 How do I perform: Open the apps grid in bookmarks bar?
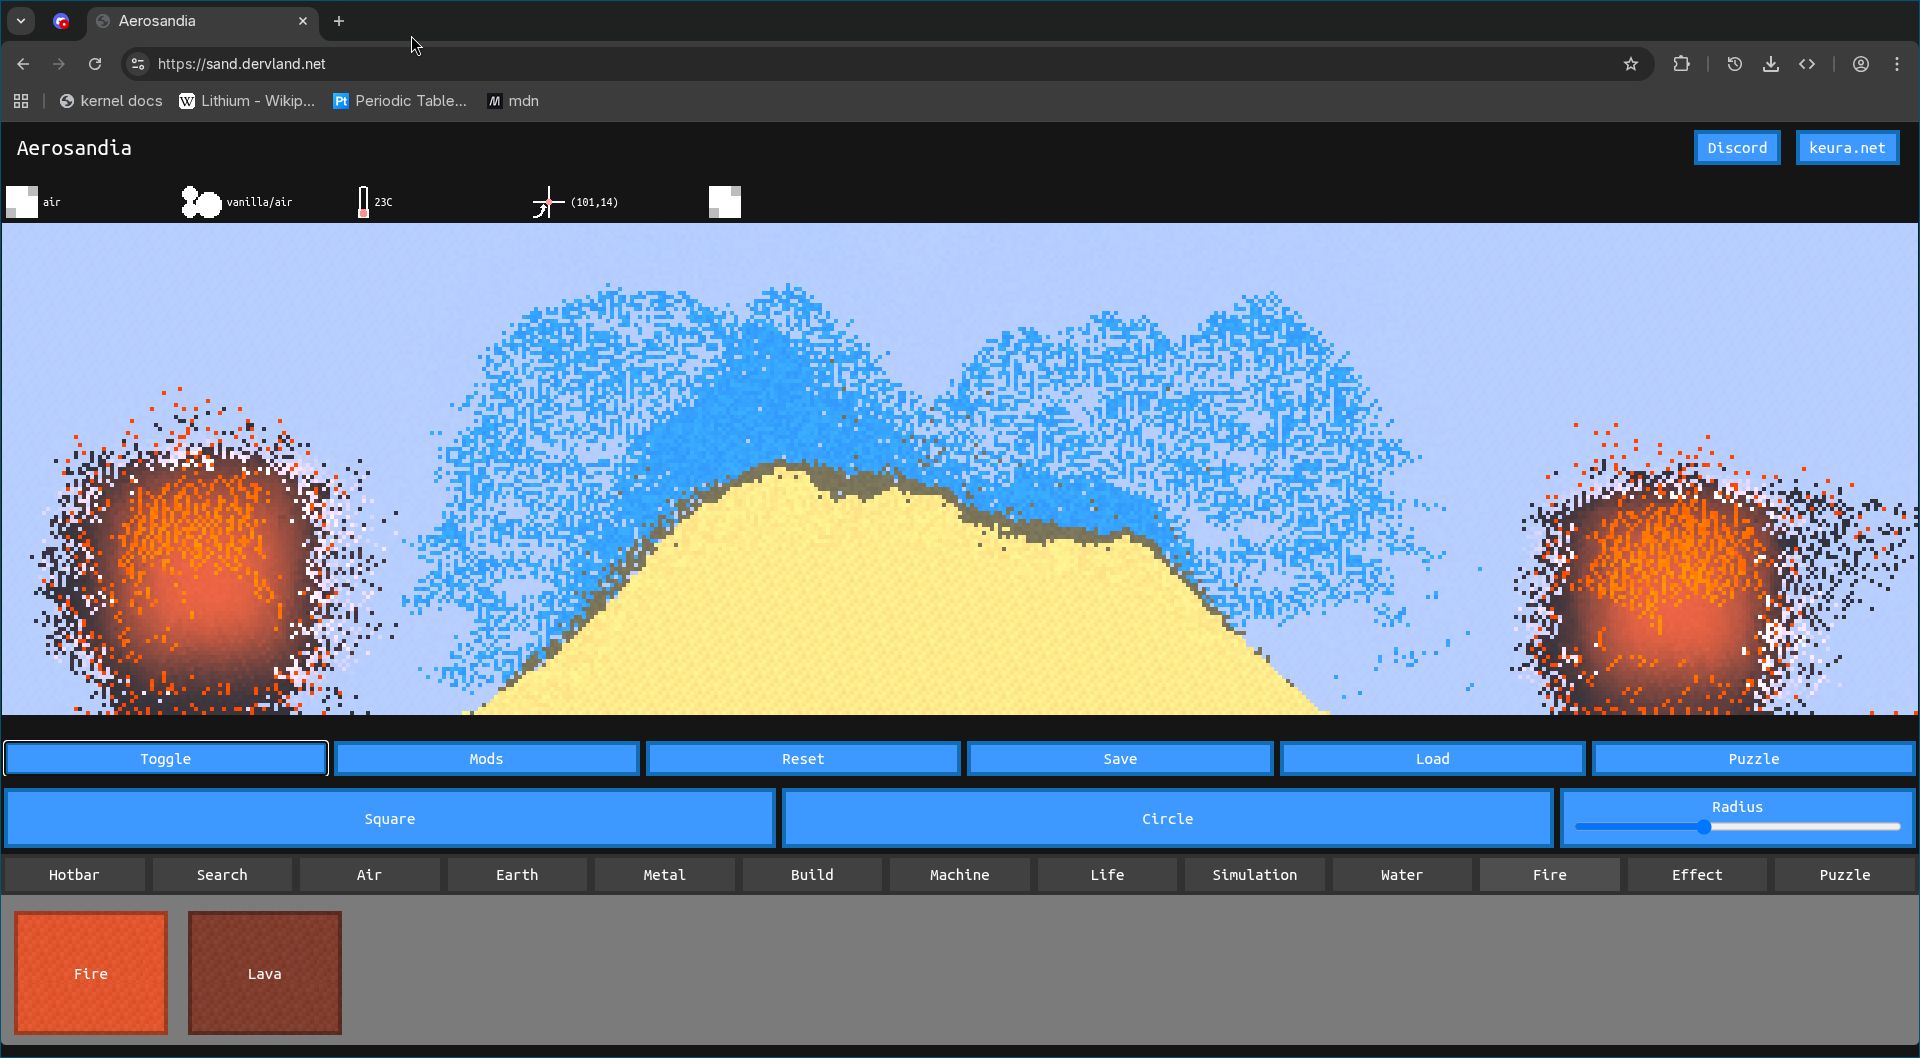point(21,101)
